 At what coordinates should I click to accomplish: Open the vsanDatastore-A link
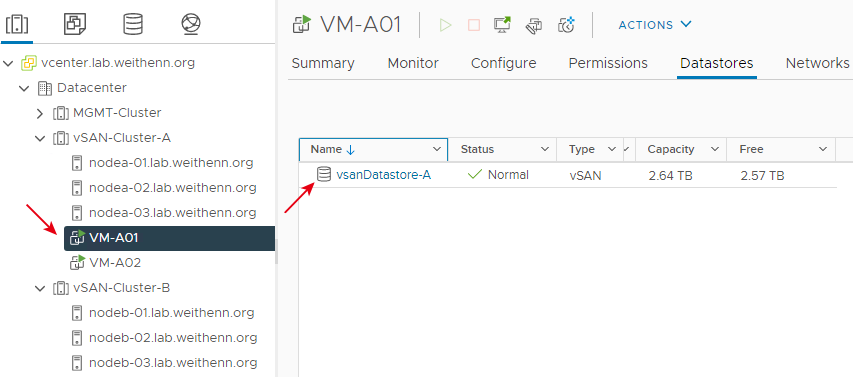[x=384, y=175]
